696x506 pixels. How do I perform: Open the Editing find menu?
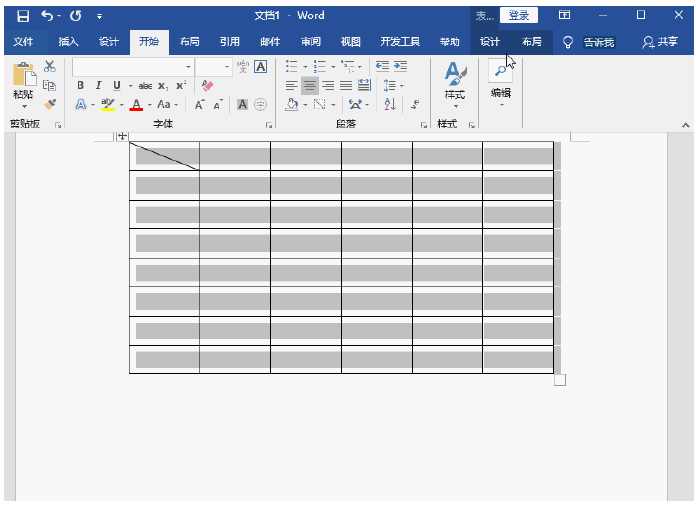point(501,83)
